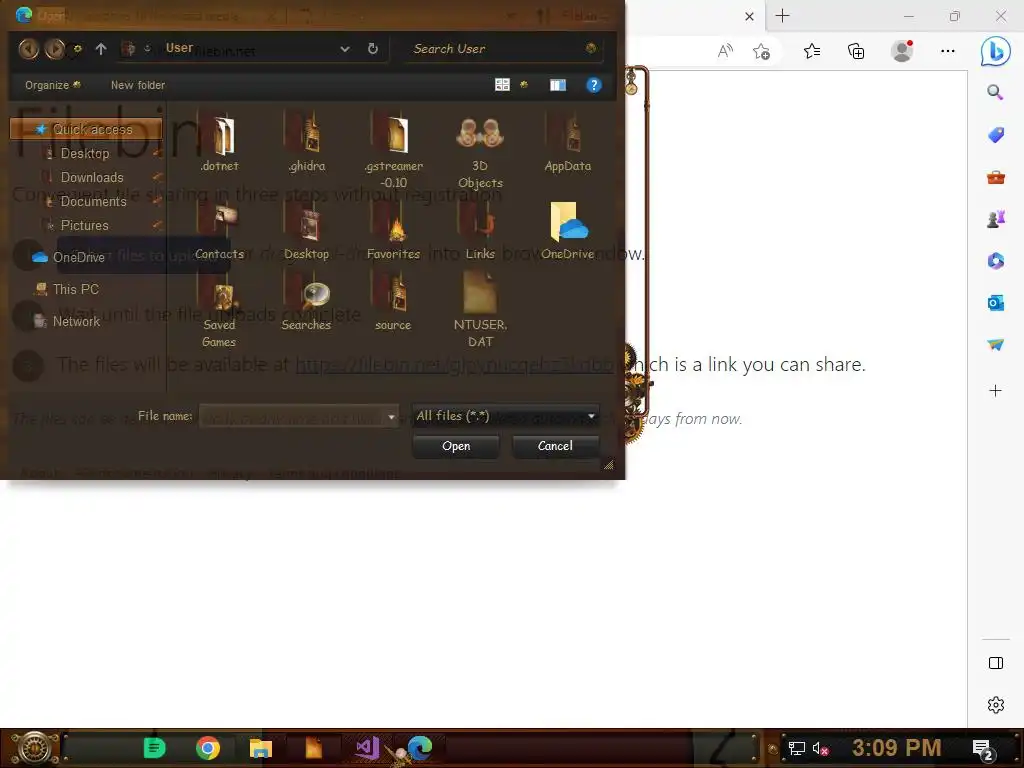Expand the view options dropdown arrow
The image size is (1024, 768).
pyautogui.click(x=524, y=85)
